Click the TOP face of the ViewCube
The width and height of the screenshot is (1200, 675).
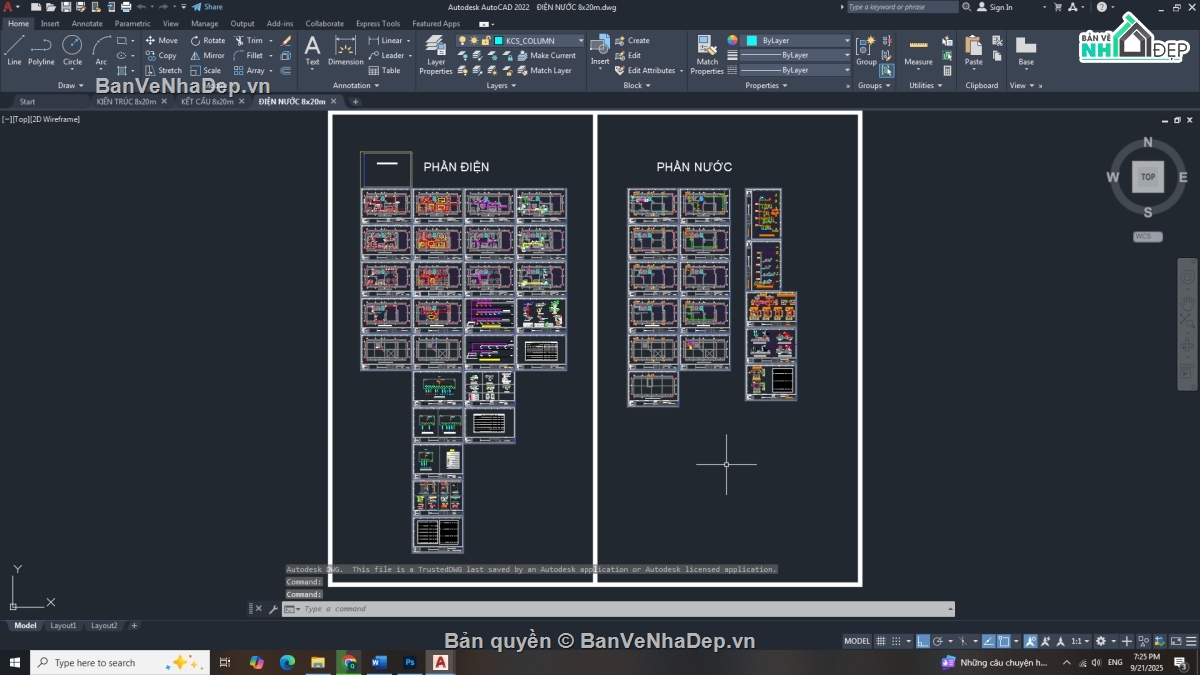pos(1148,177)
